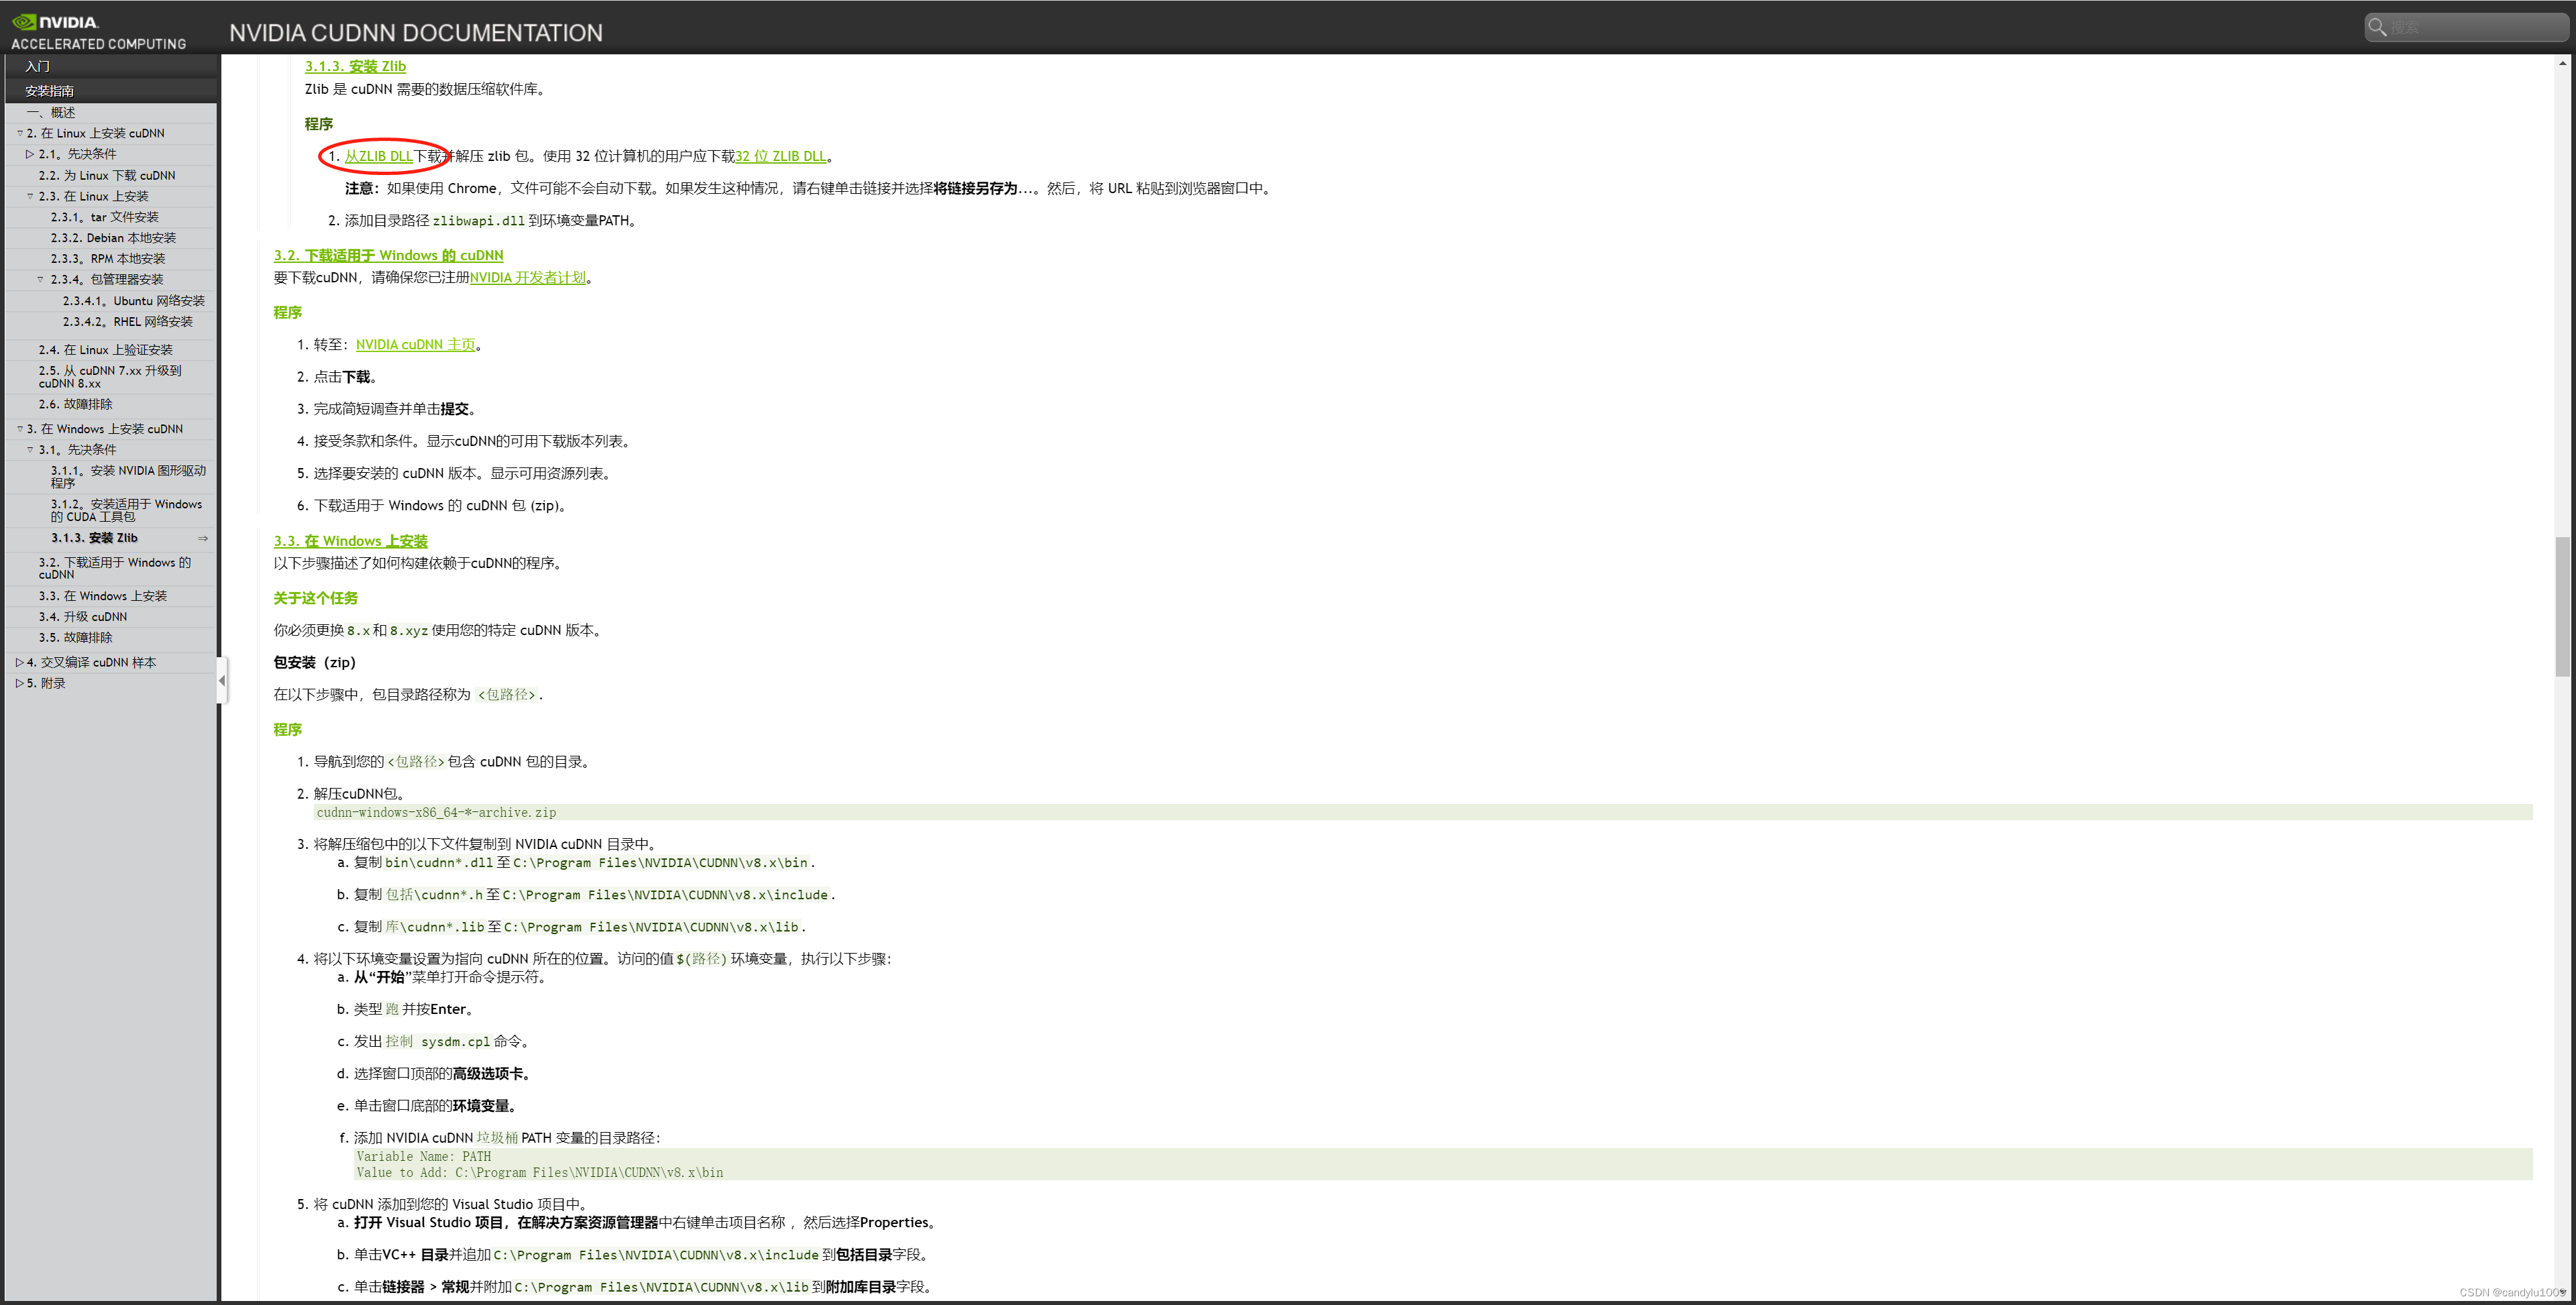Open the 'NVIDIA cuDNN 主页' link

click(415, 345)
